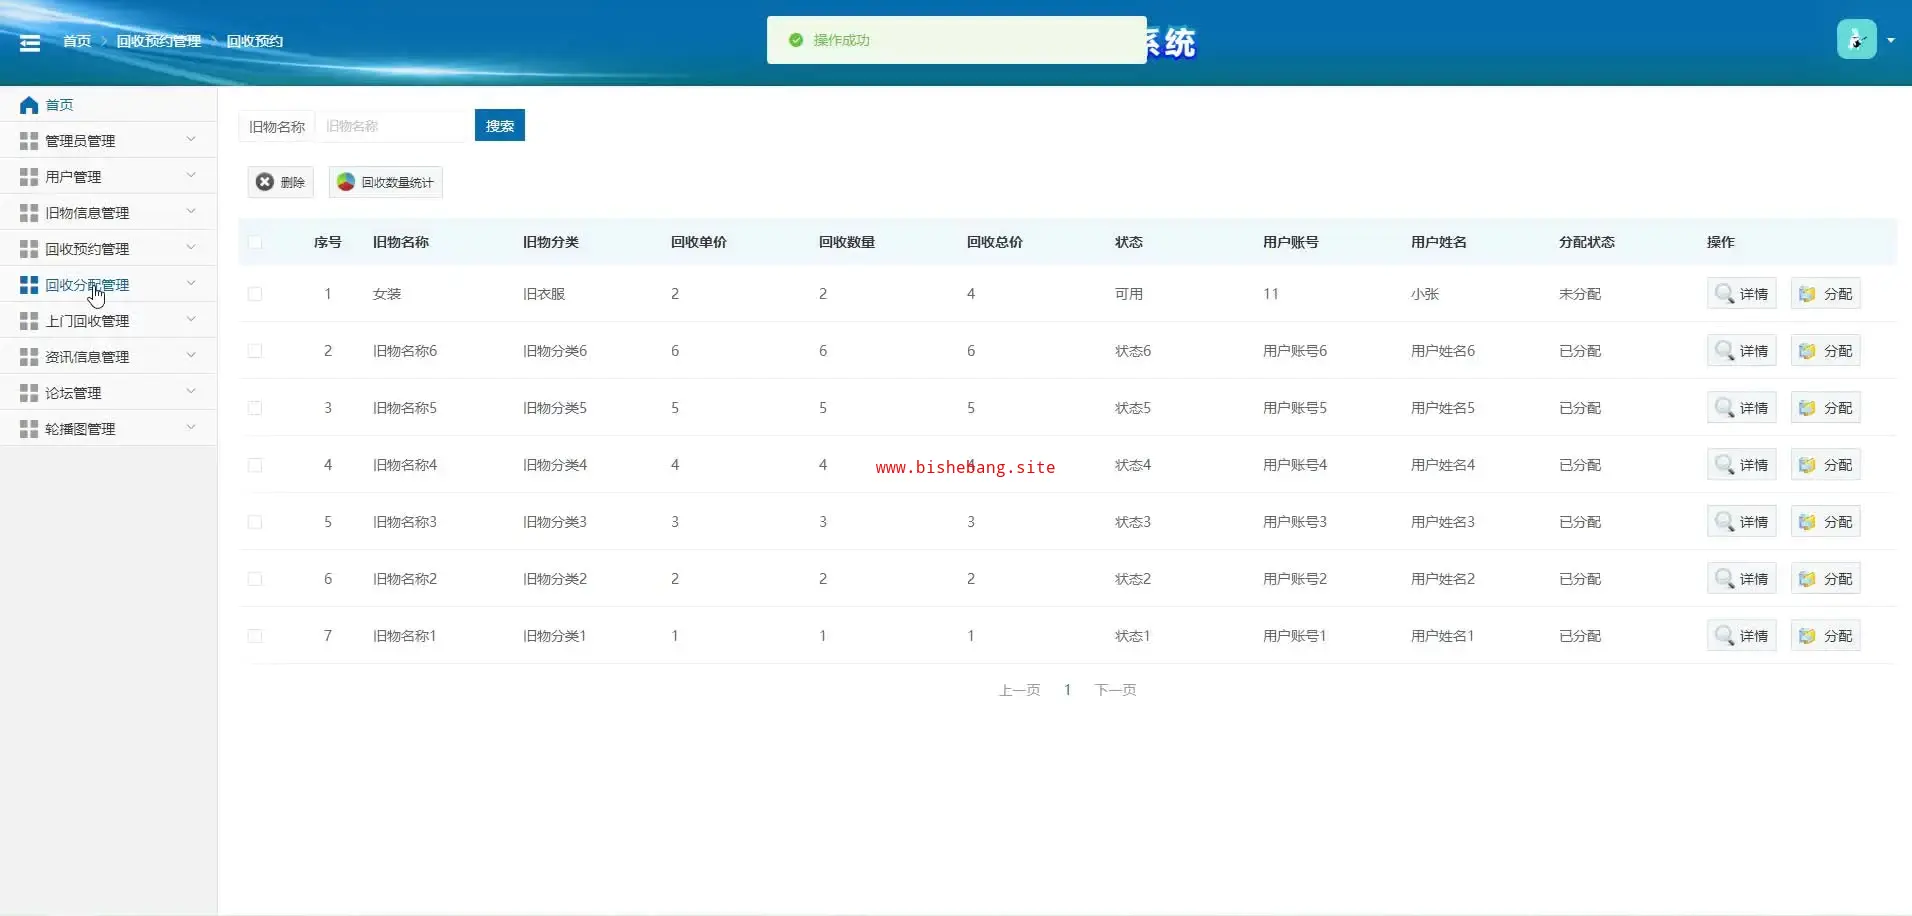Open 详情 for 旧物名称4 row

(x=1741, y=465)
